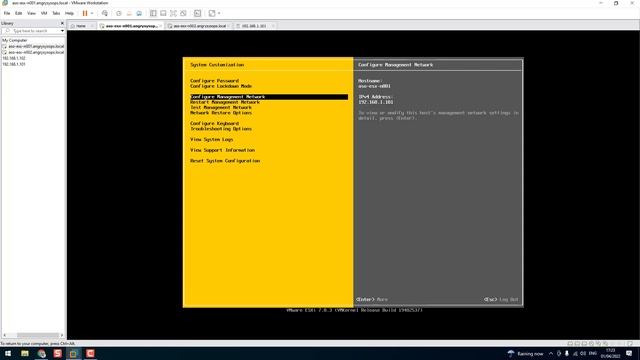640x360 pixels.
Task: Close the Library panel
Action: click(x=62, y=23)
